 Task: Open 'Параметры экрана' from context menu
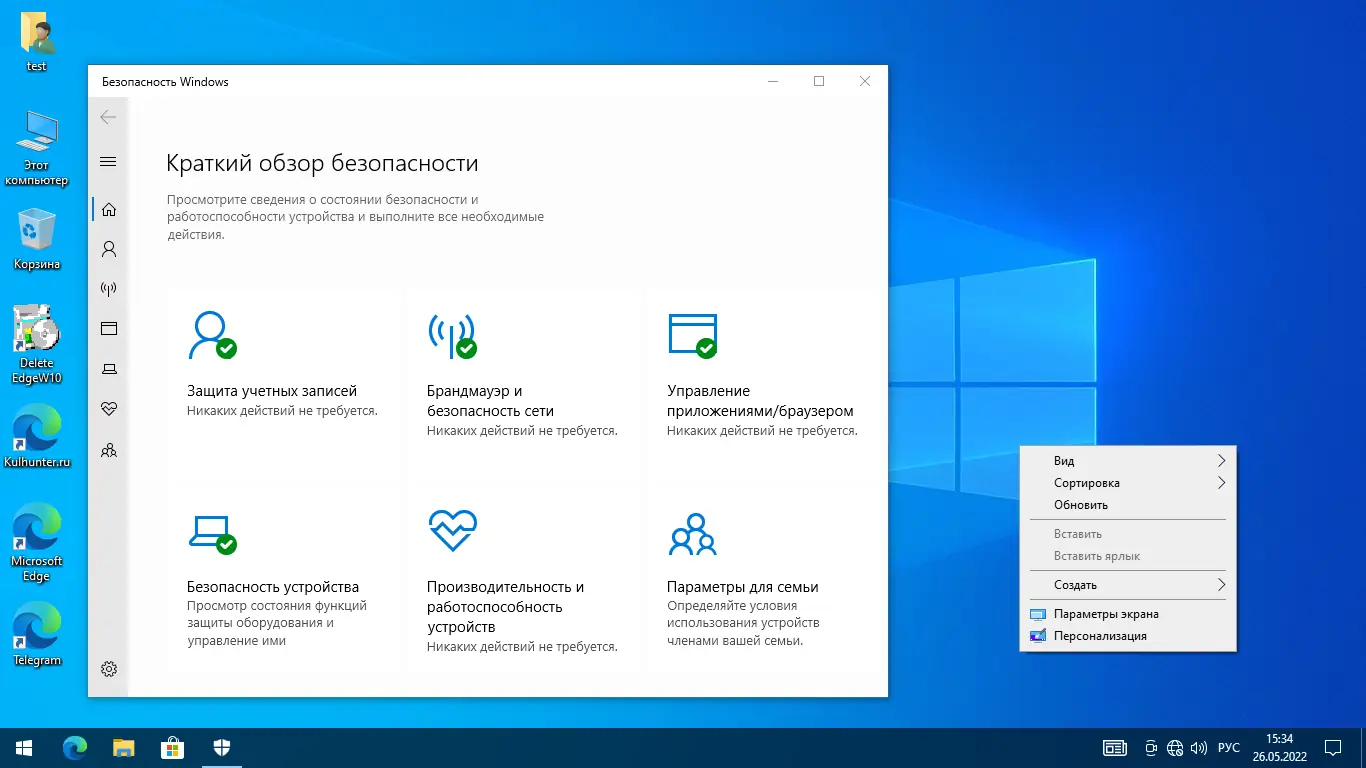click(x=1128, y=614)
